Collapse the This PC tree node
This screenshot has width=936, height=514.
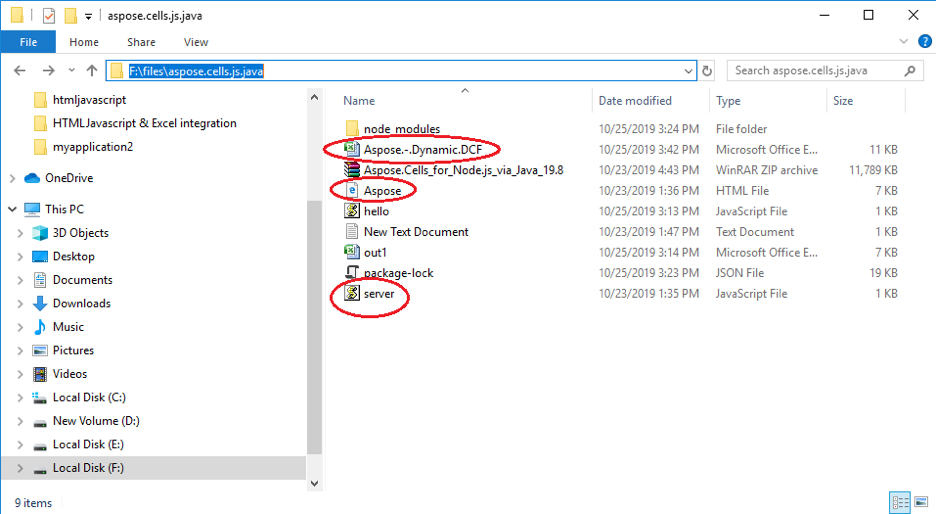[x=12, y=209]
